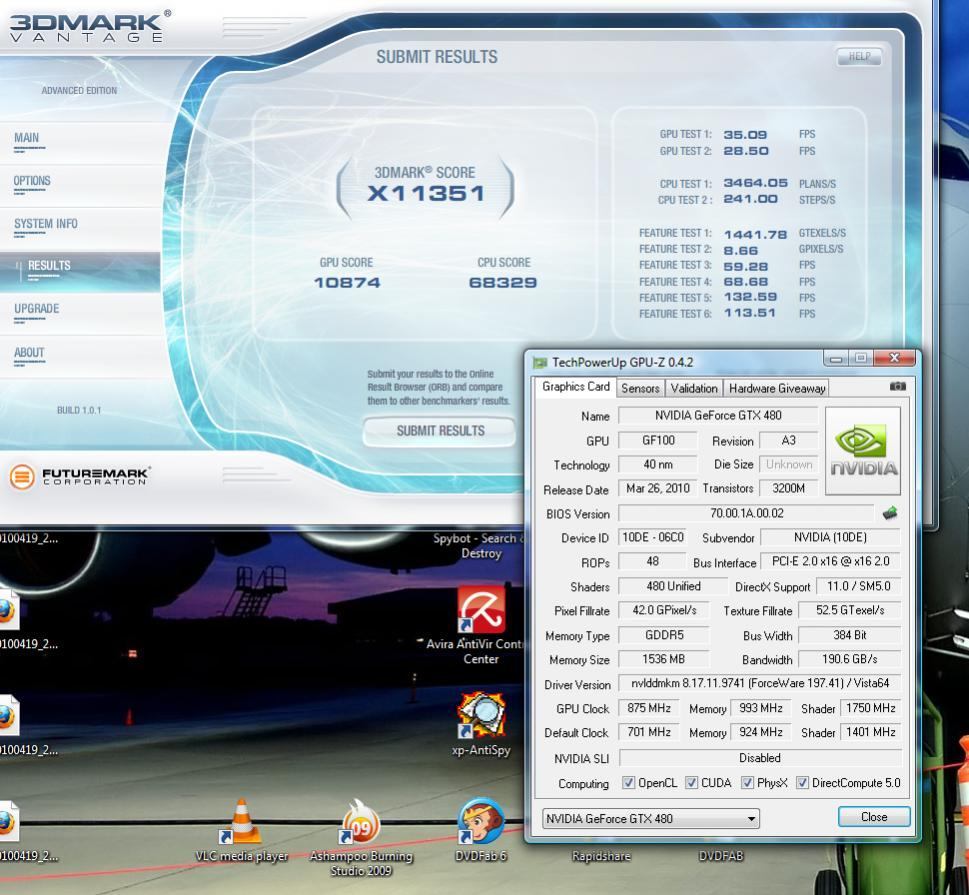
Task: Select the Graphics Card tab
Action: click(x=575, y=387)
